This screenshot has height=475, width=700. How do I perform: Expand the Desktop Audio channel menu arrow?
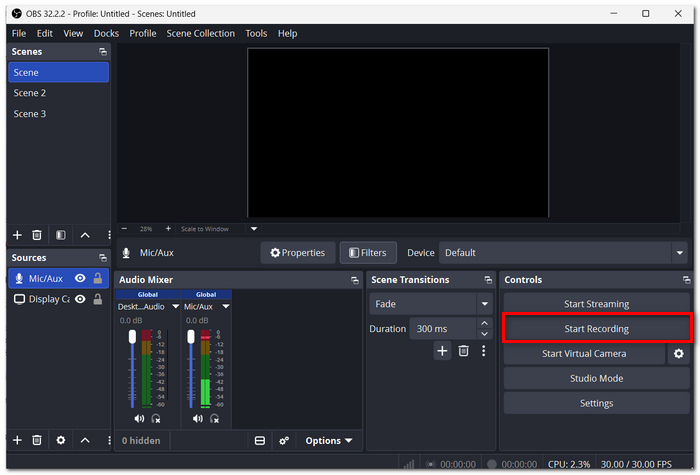click(175, 306)
